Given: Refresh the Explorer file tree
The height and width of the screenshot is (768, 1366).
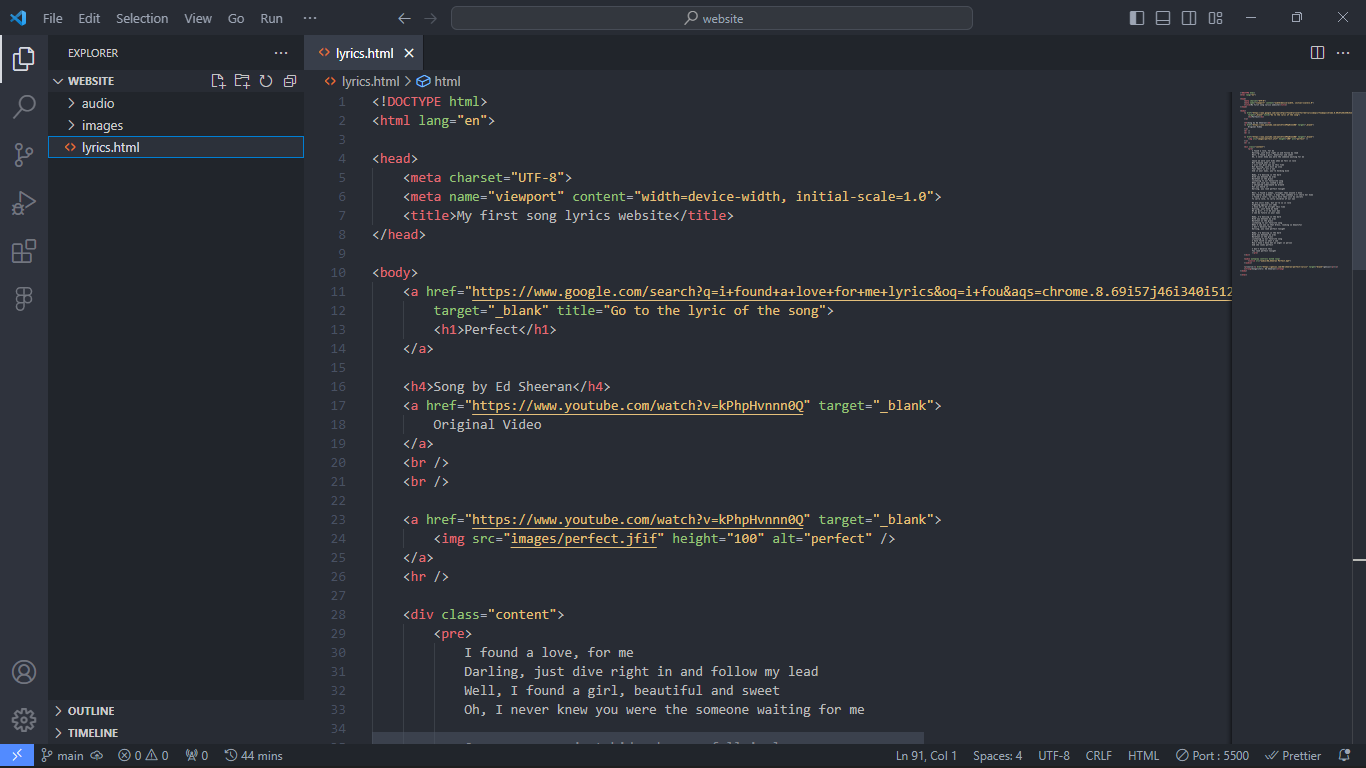Looking at the screenshot, I should pos(266,81).
